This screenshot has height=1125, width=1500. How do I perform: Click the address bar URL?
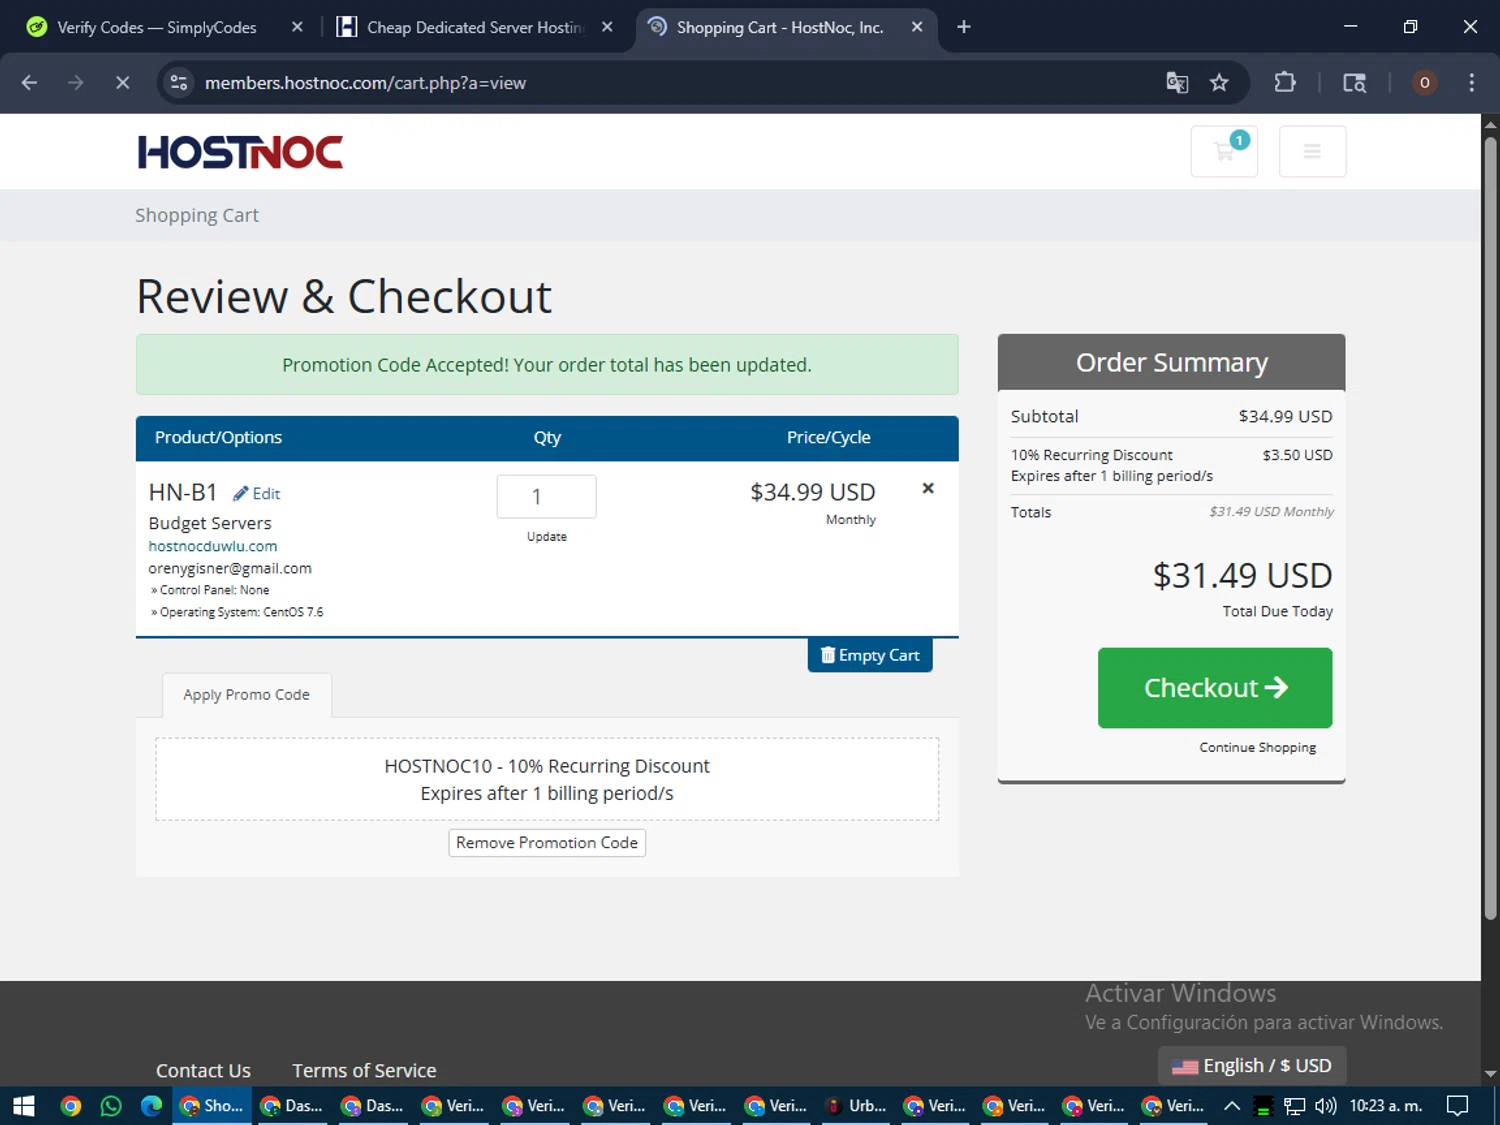click(x=365, y=83)
